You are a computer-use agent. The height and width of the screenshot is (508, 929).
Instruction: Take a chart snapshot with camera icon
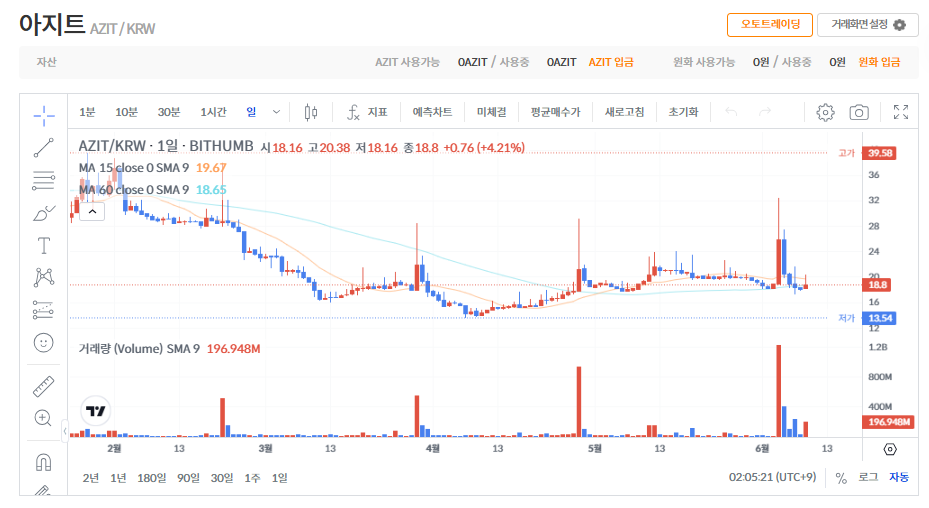pyautogui.click(x=858, y=112)
